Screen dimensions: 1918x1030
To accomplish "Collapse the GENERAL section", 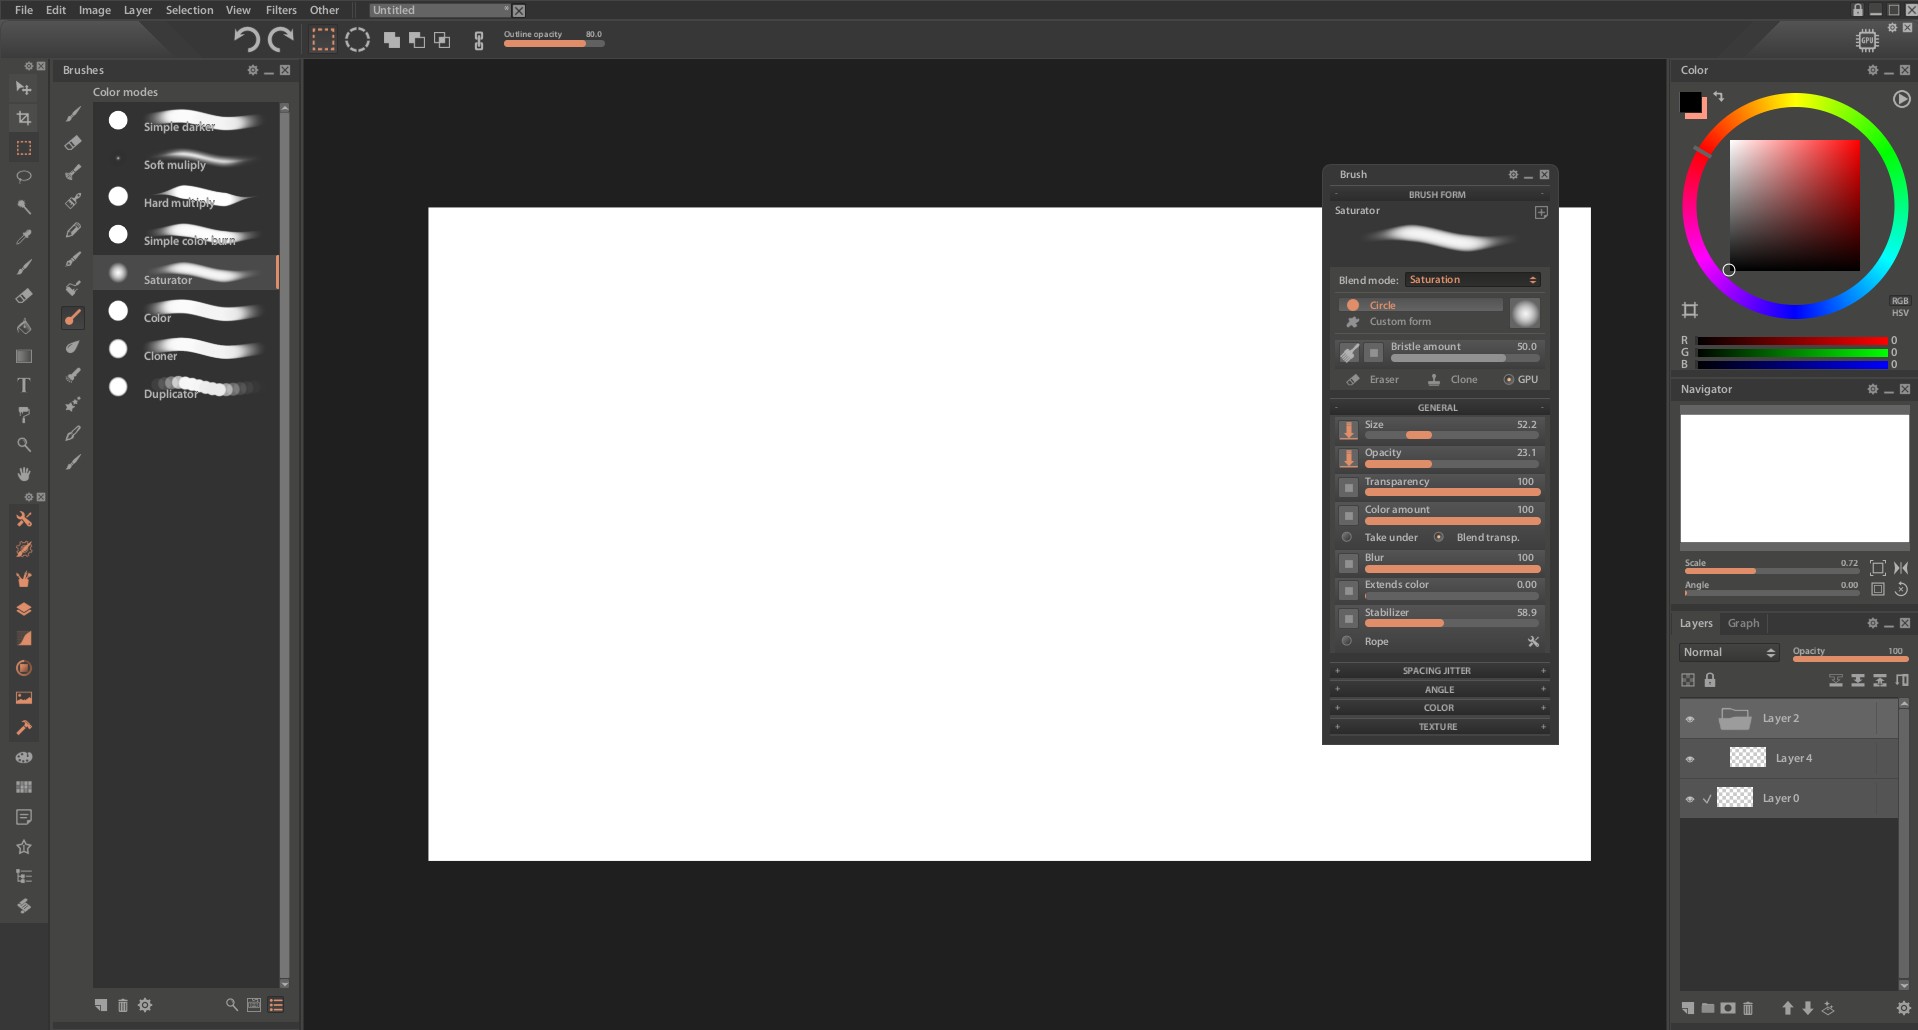I will 1439,408.
